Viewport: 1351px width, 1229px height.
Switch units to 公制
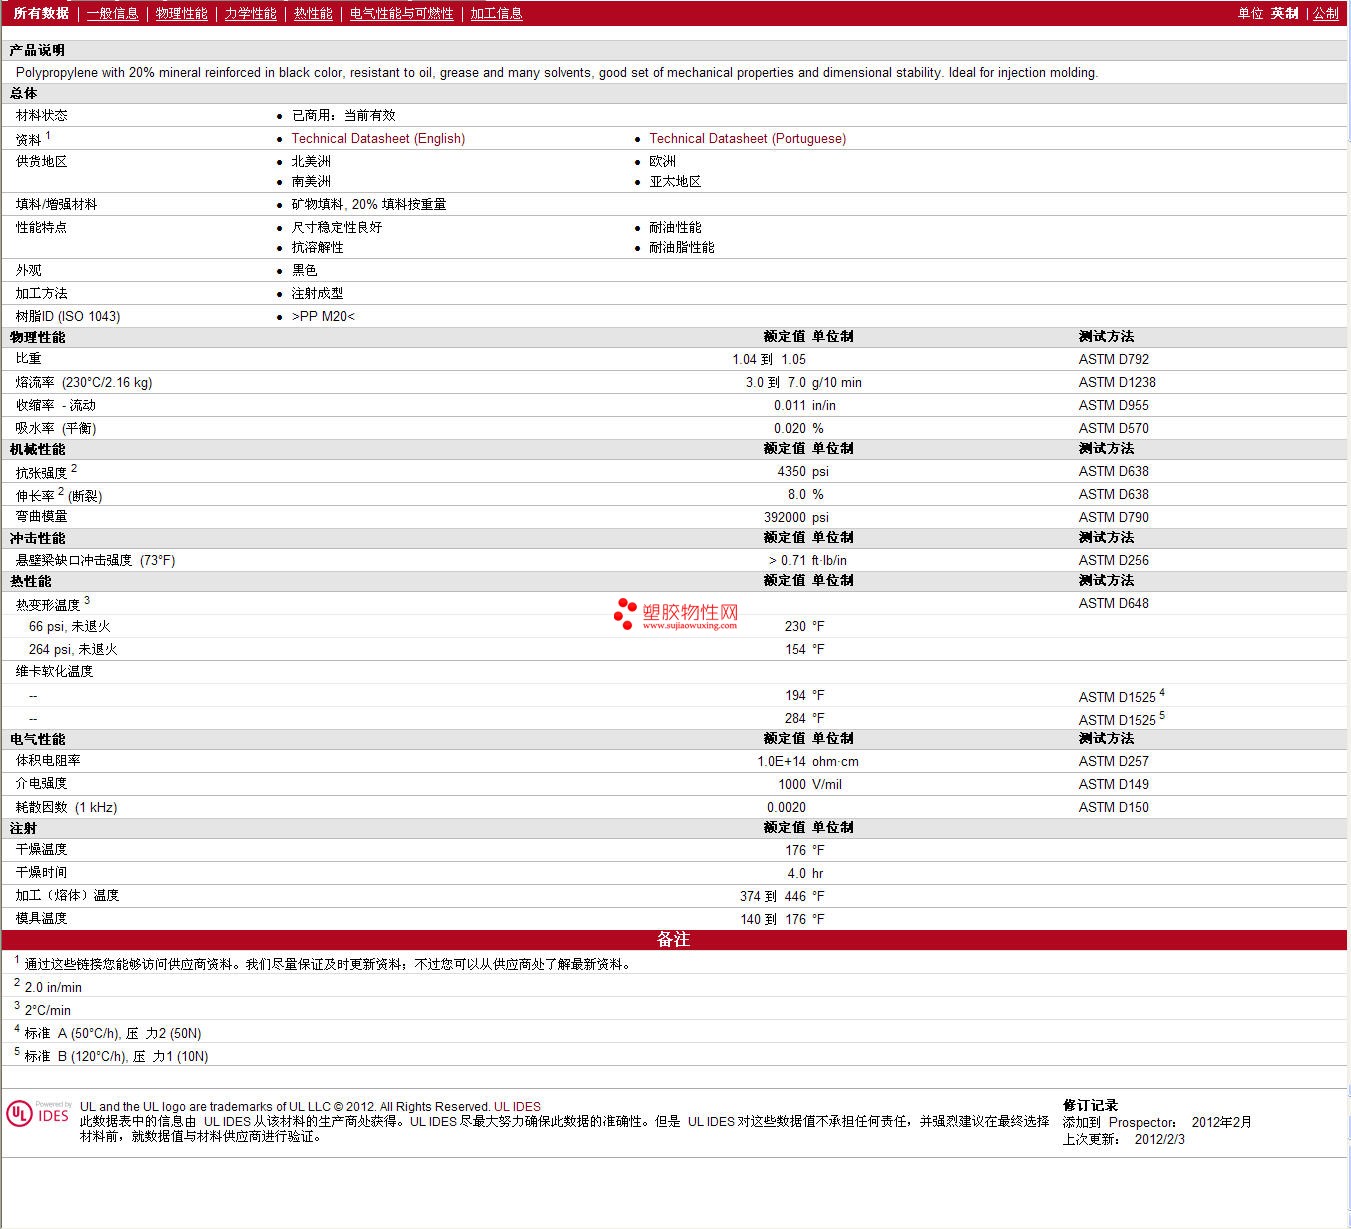pos(1326,13)
